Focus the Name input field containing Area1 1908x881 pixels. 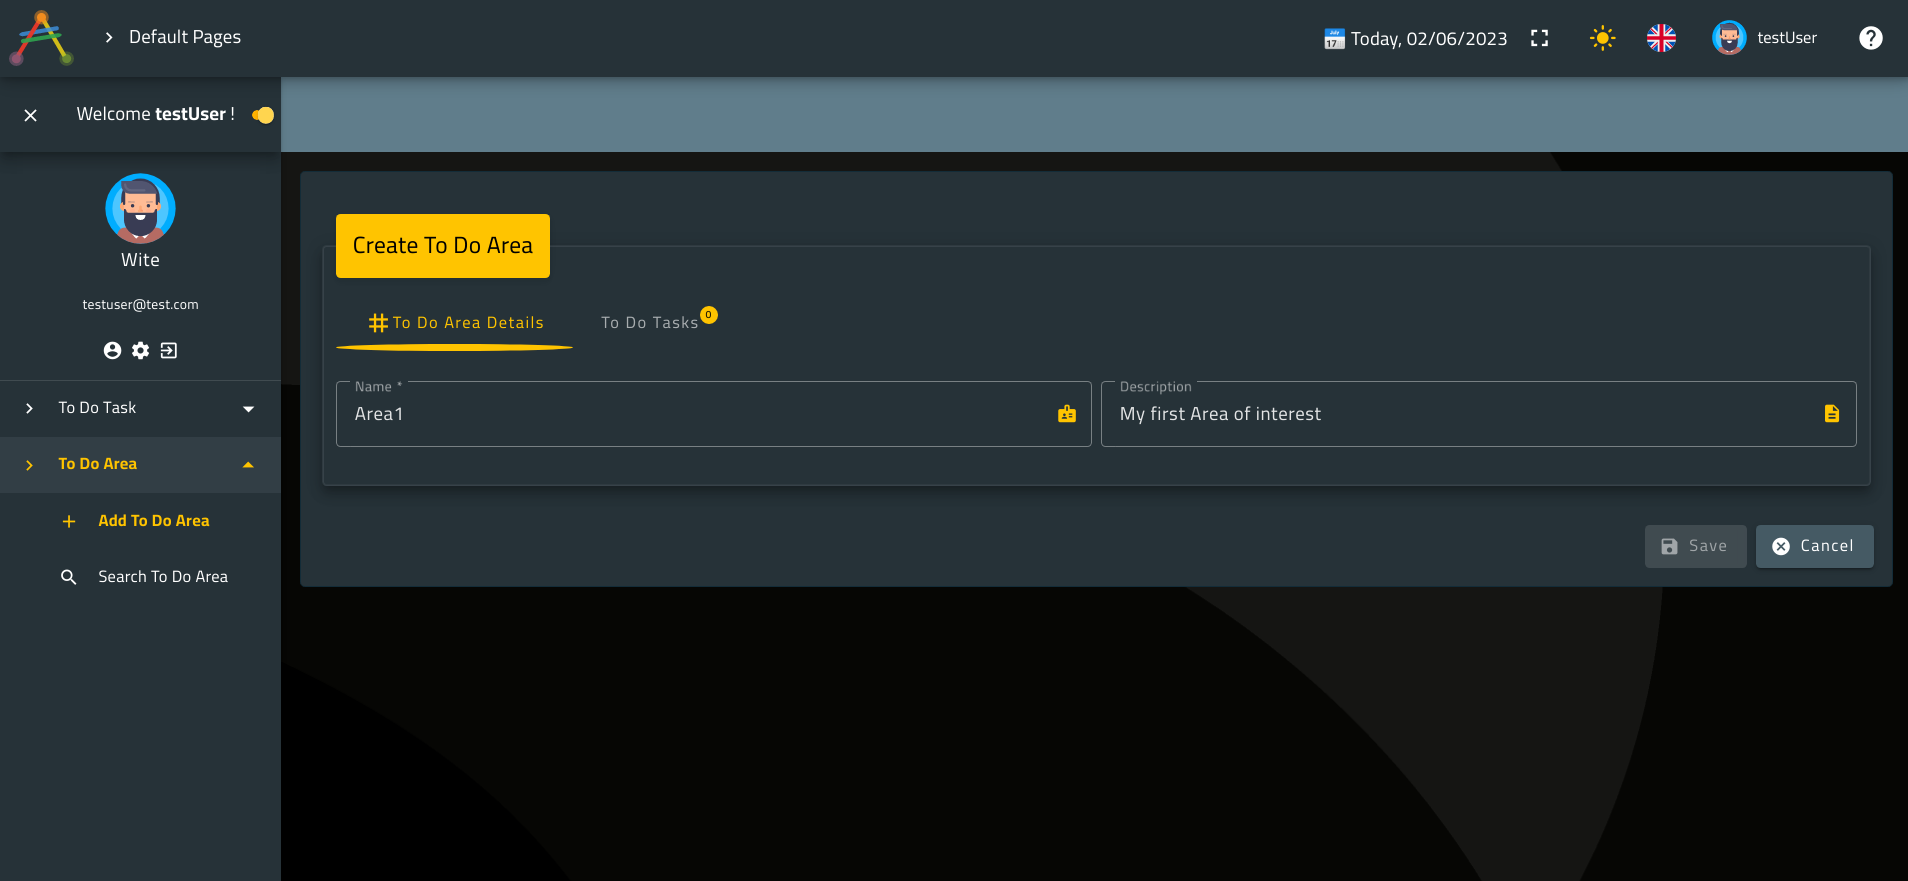[x=714, y=414]
